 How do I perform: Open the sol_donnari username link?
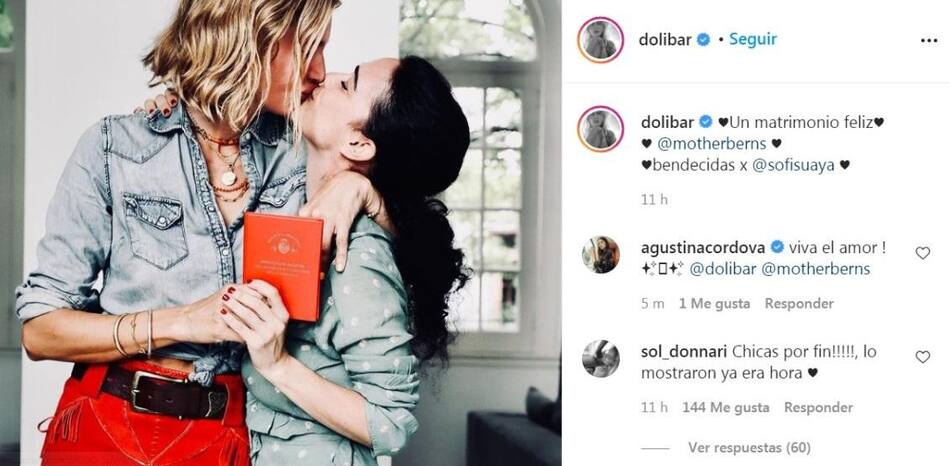point(683,351)
